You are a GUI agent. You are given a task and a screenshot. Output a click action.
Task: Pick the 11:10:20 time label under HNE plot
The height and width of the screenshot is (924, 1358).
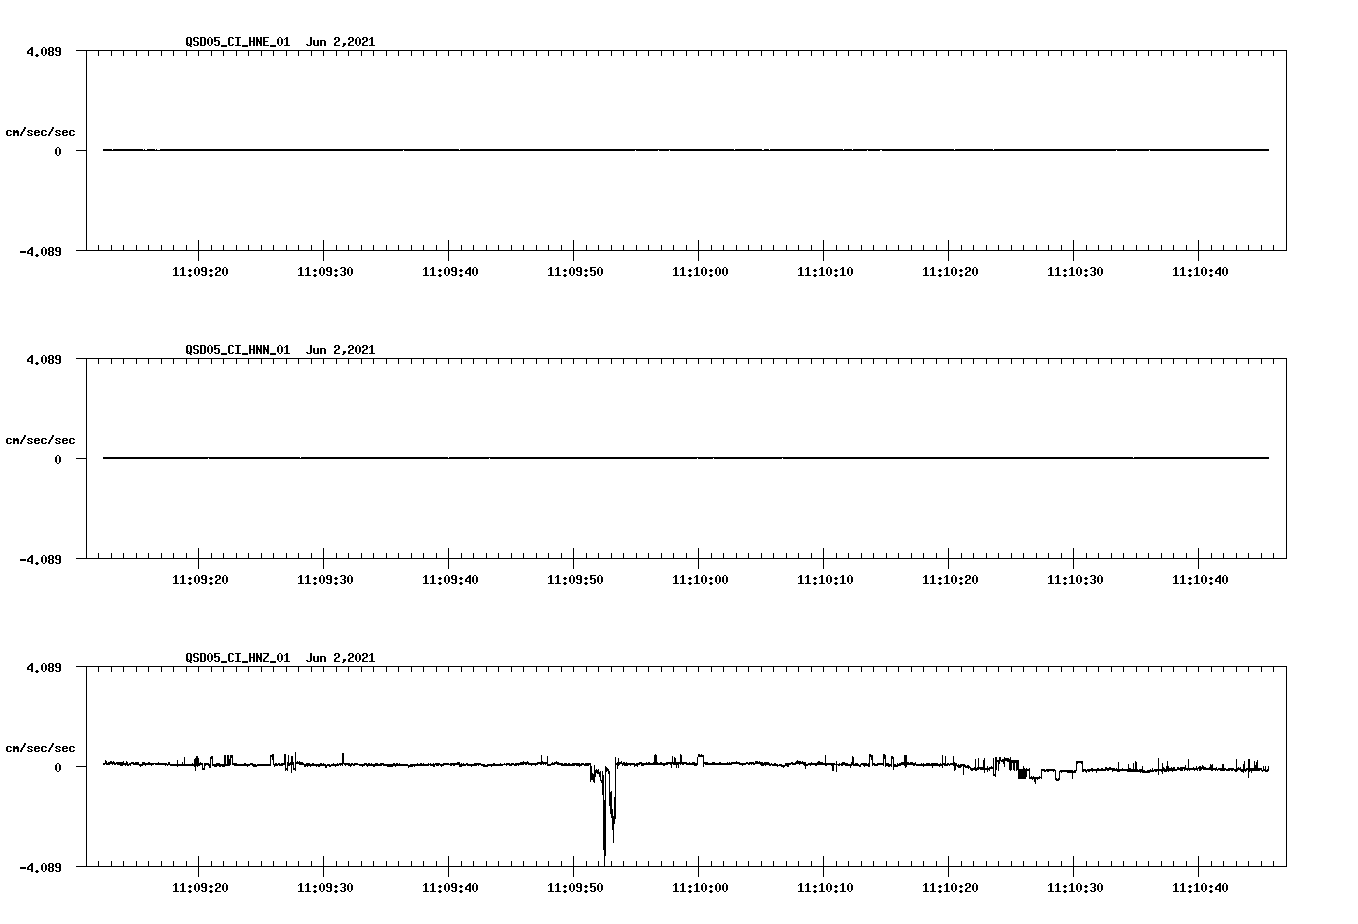coord(950,271)
